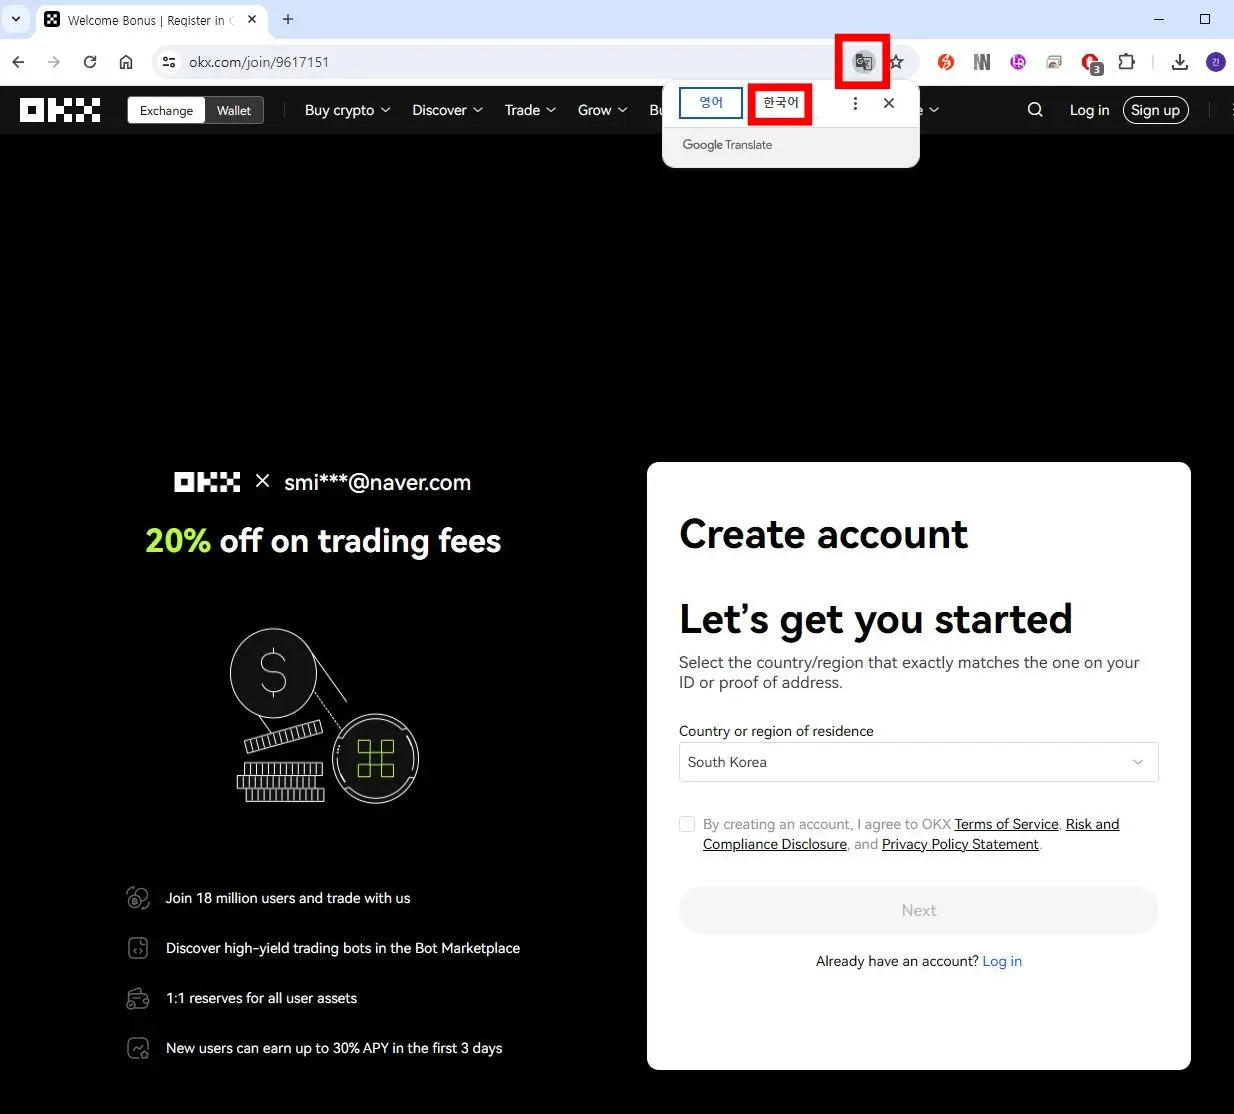The width and height of the screenshot is (1234, 1114).
Task: Switch to the Wallet toggle
Action: [234, 110]
